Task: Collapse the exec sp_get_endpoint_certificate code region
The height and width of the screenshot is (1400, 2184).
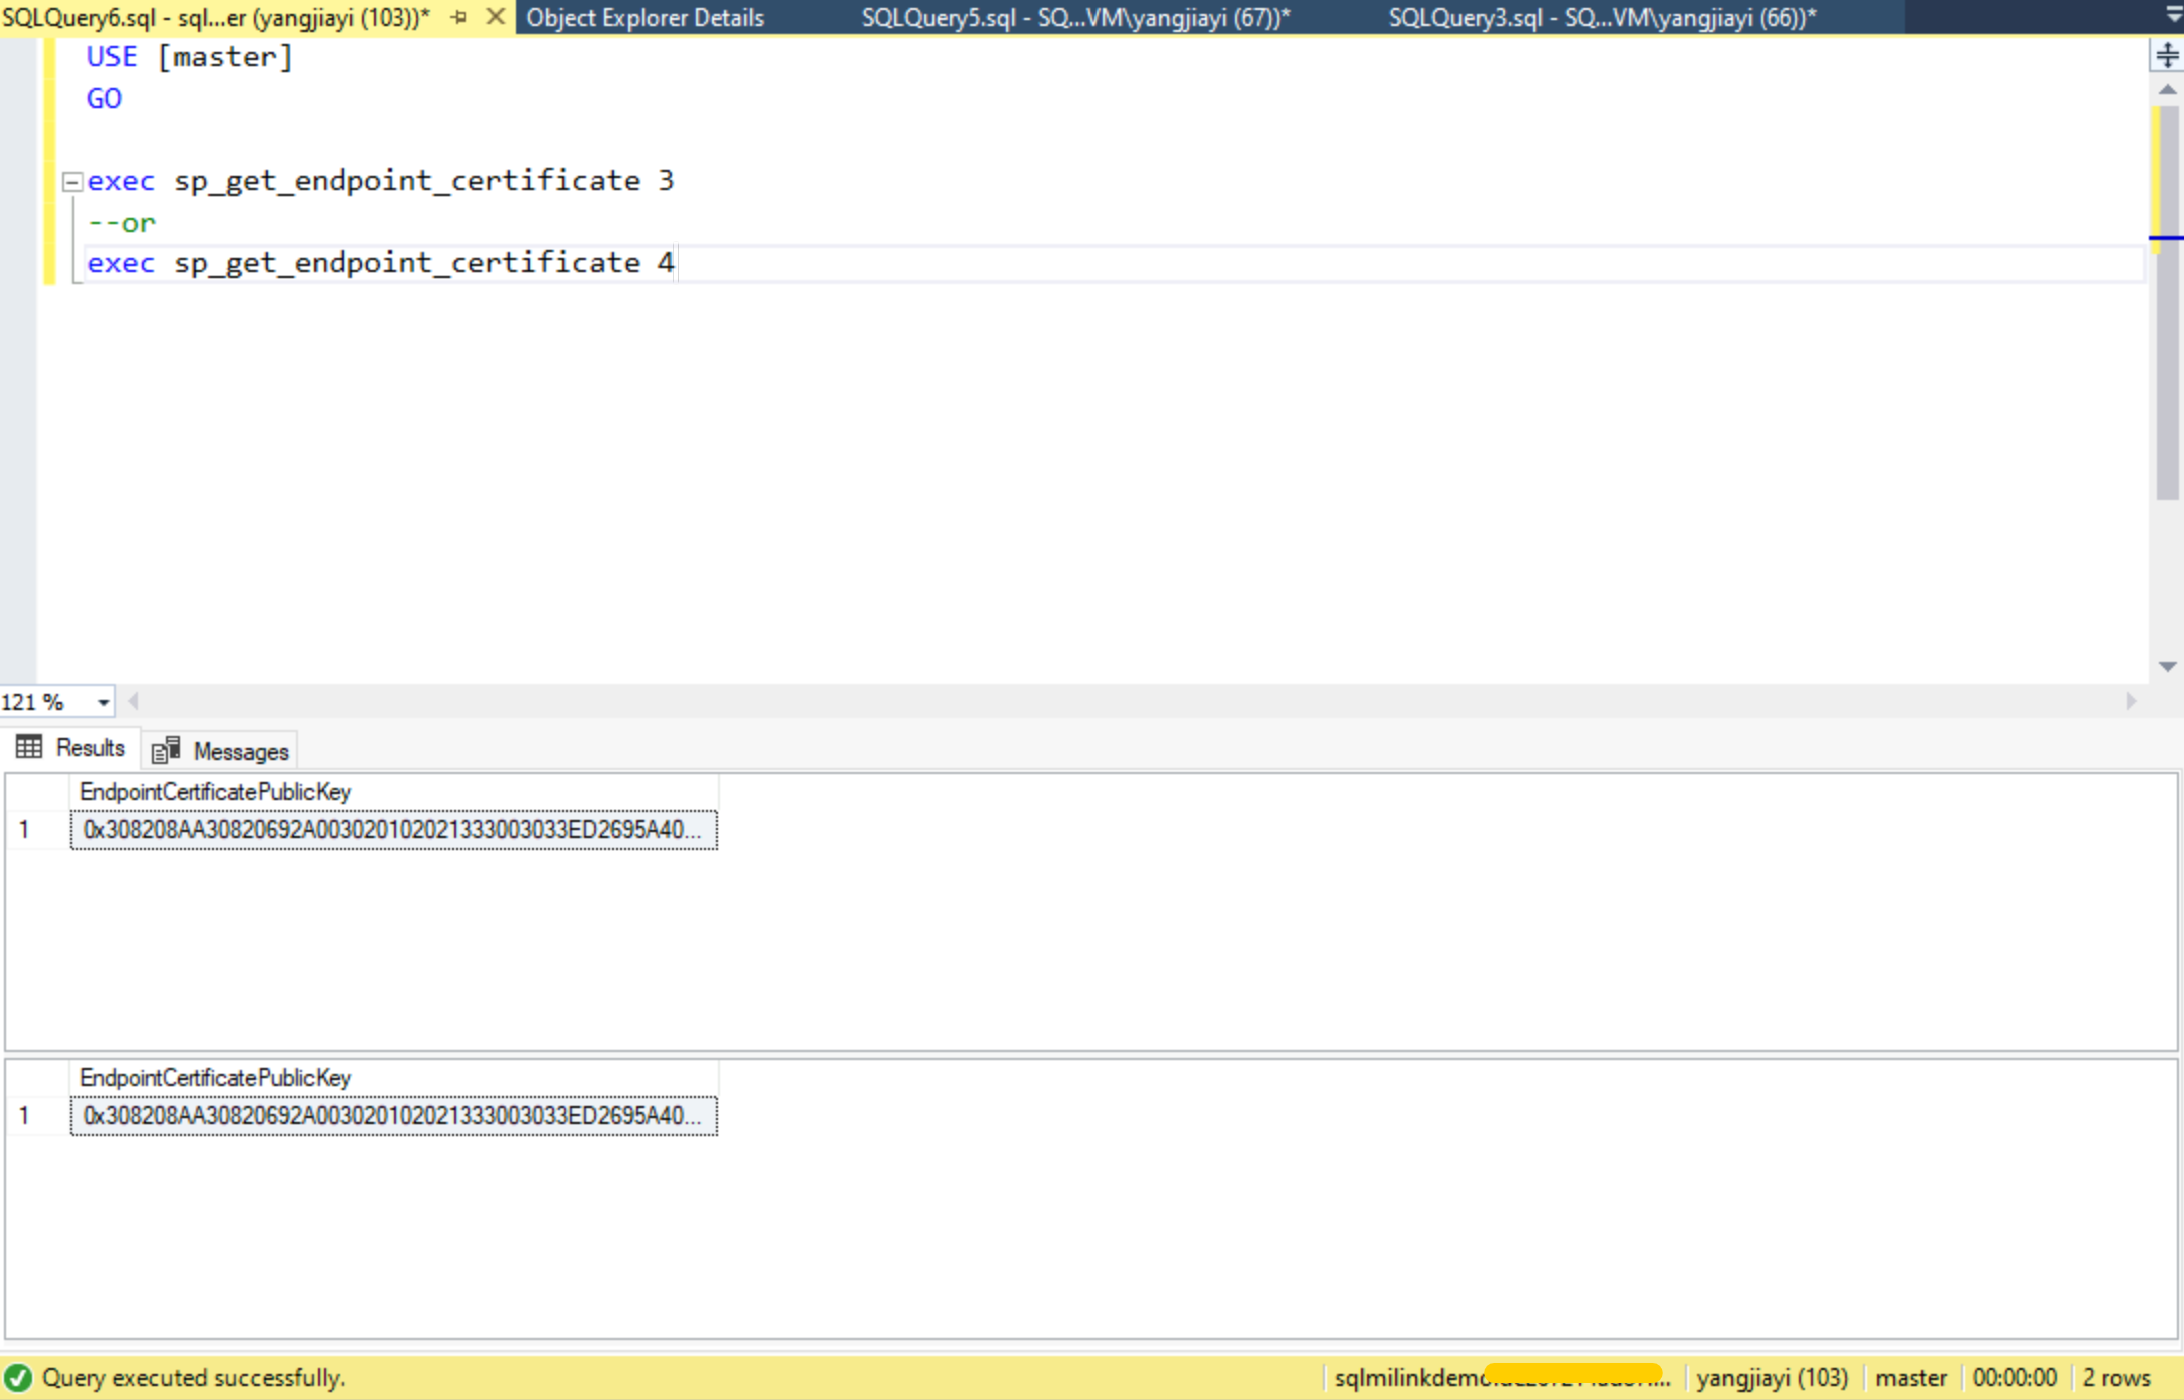Action: [x=71, y=181]
